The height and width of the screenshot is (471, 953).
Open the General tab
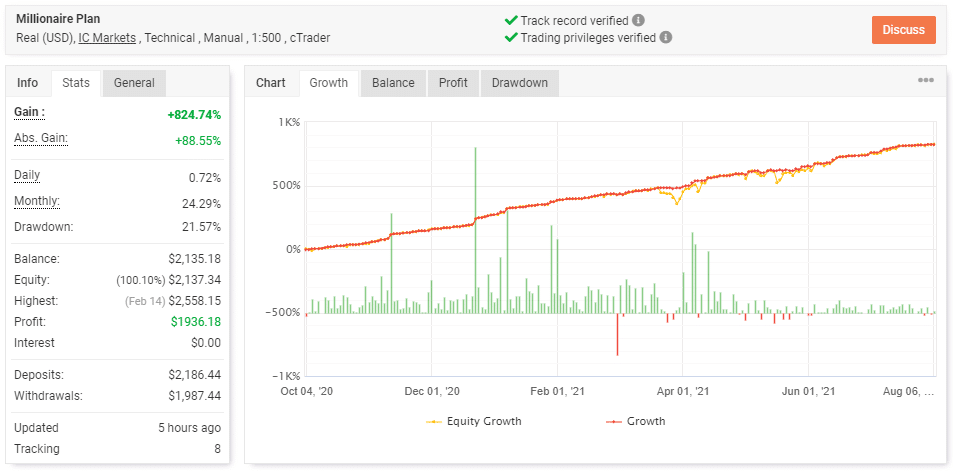point(134,83)
